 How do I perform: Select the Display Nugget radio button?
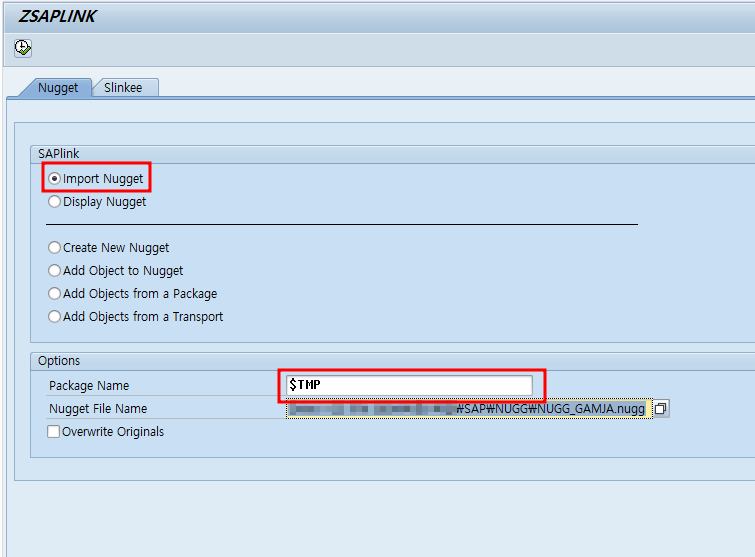pyautogui.click(x=54, y=202)
